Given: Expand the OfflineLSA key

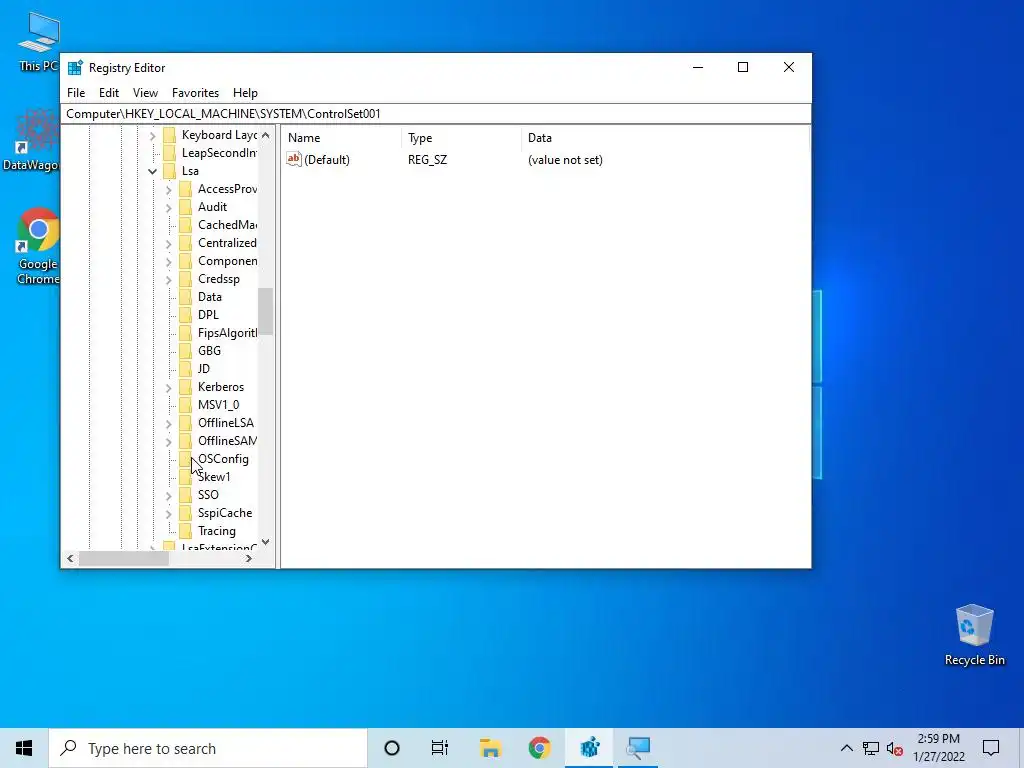Looking at the screenshot, I should coord(168,423).
